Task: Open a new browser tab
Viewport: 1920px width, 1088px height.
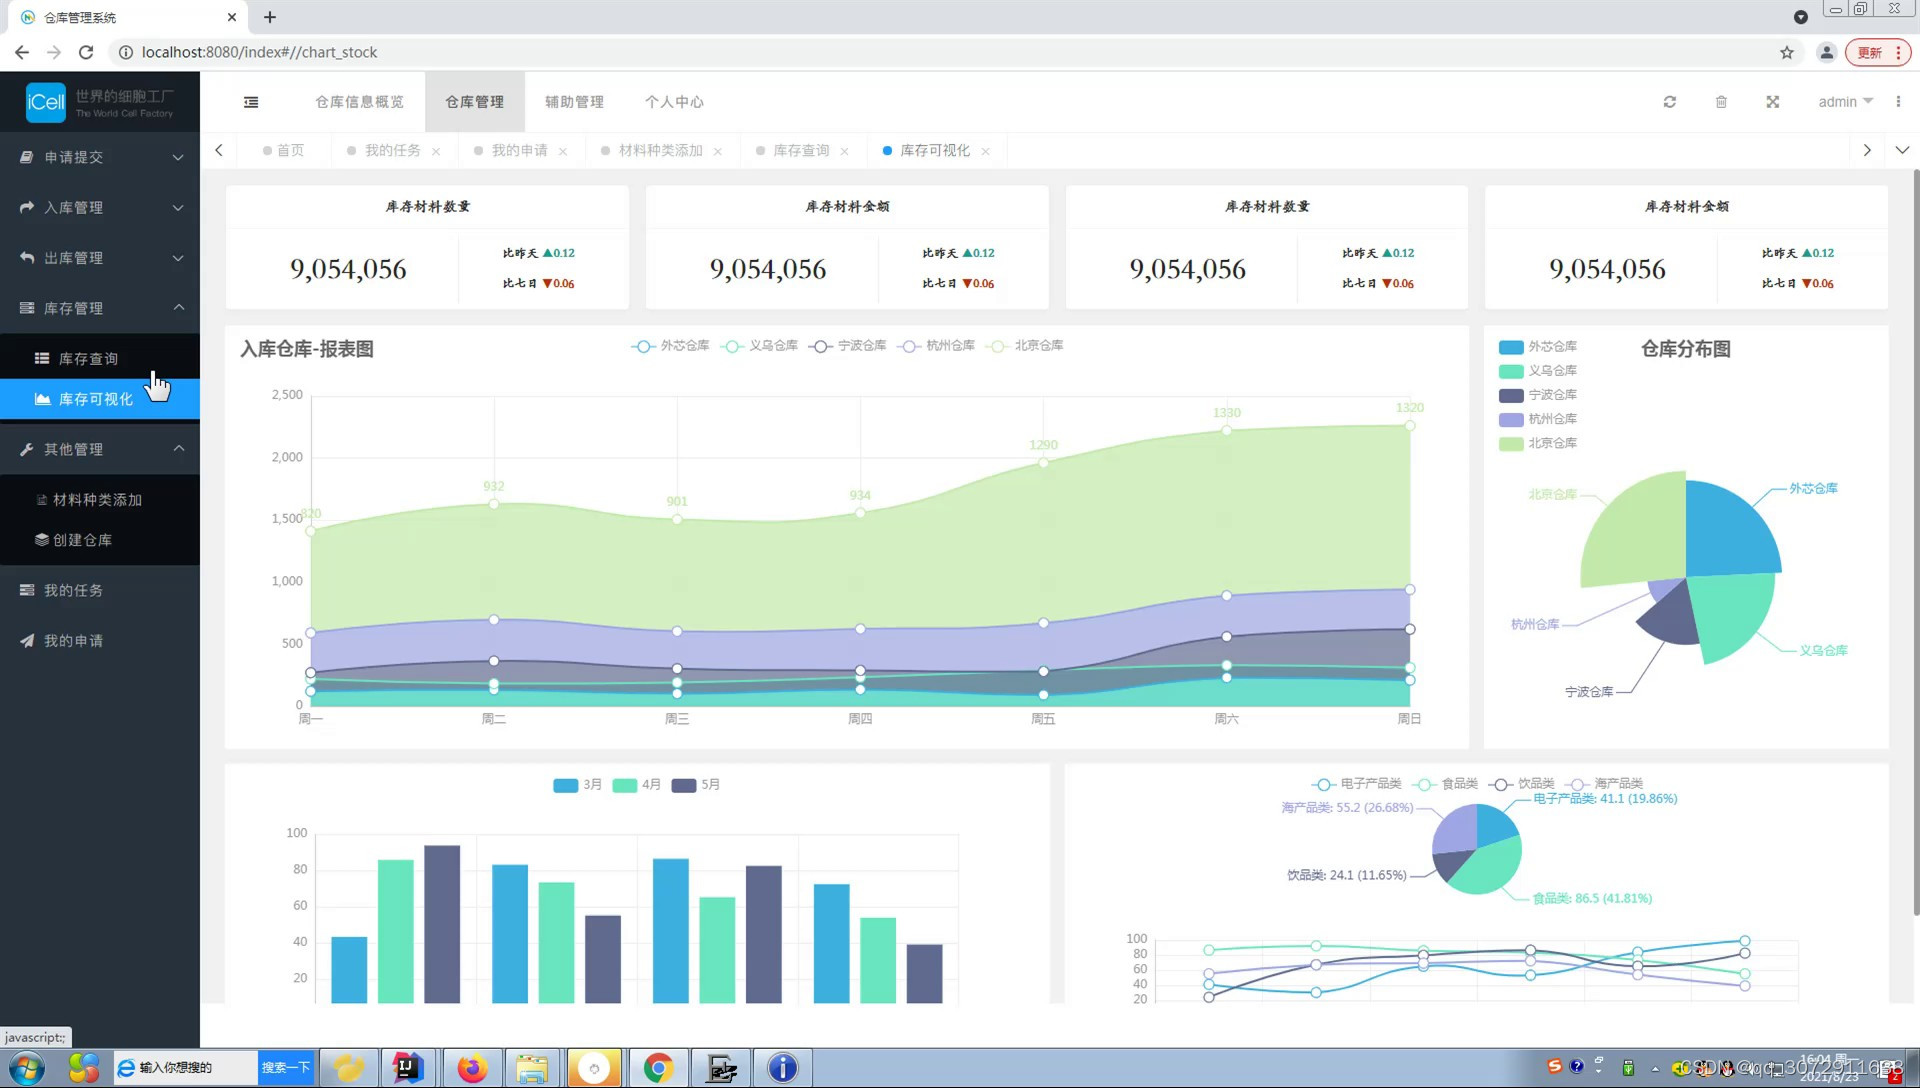Action: pos(270,17)
